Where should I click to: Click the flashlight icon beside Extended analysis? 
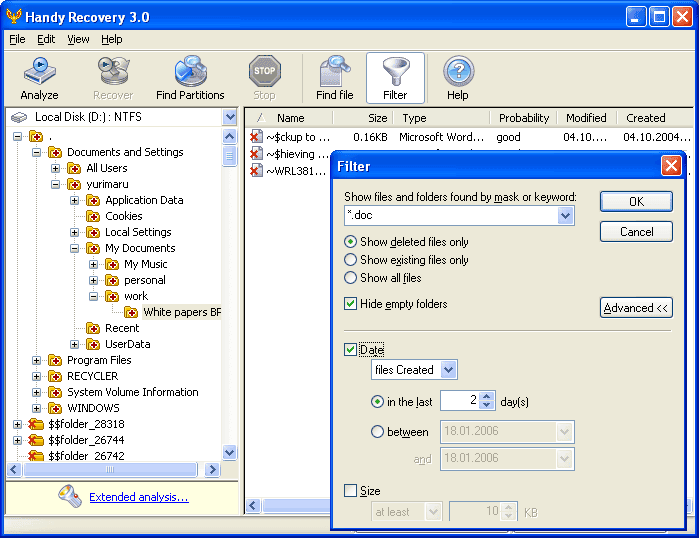coord(70,496)
